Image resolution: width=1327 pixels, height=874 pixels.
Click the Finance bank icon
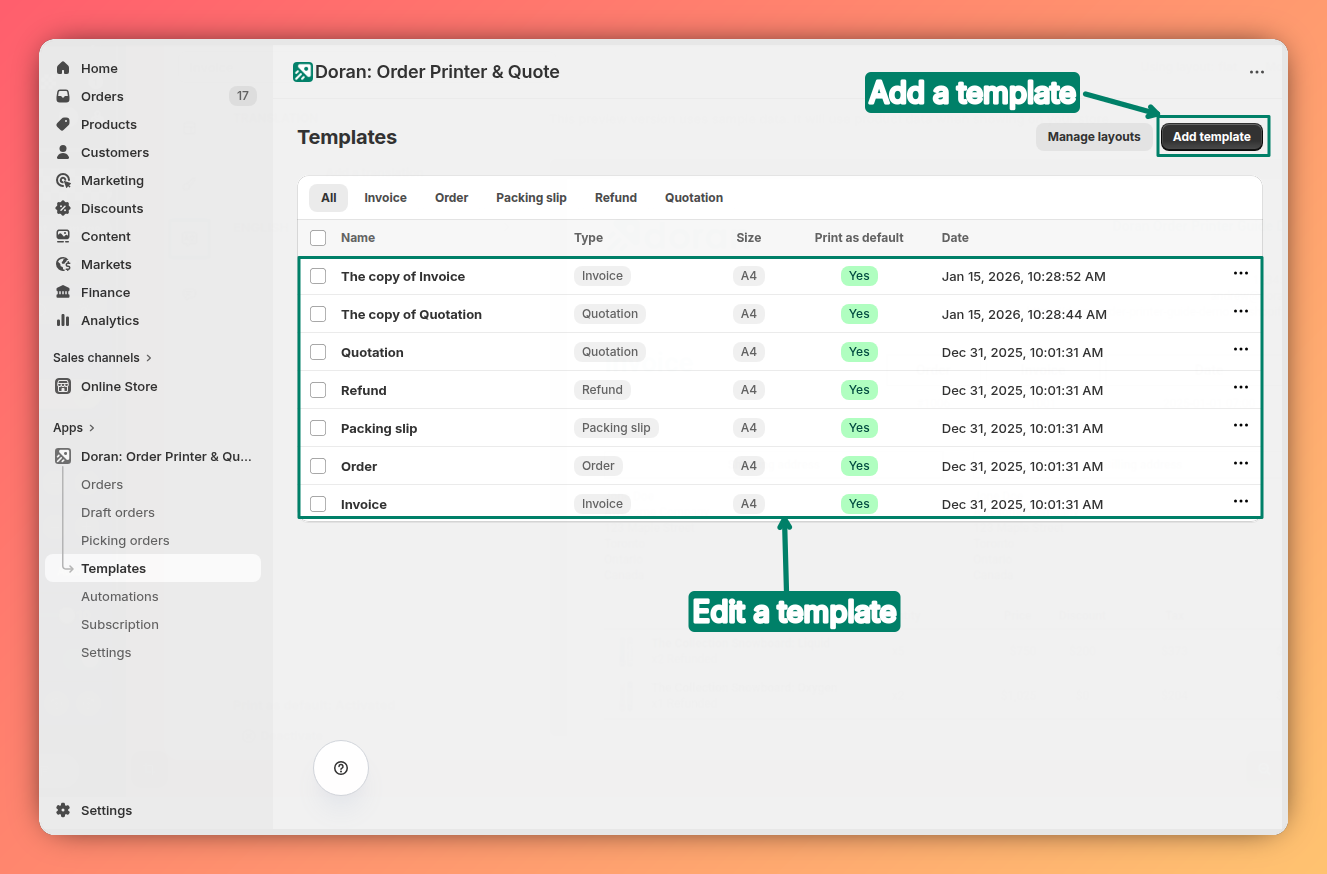63,292
